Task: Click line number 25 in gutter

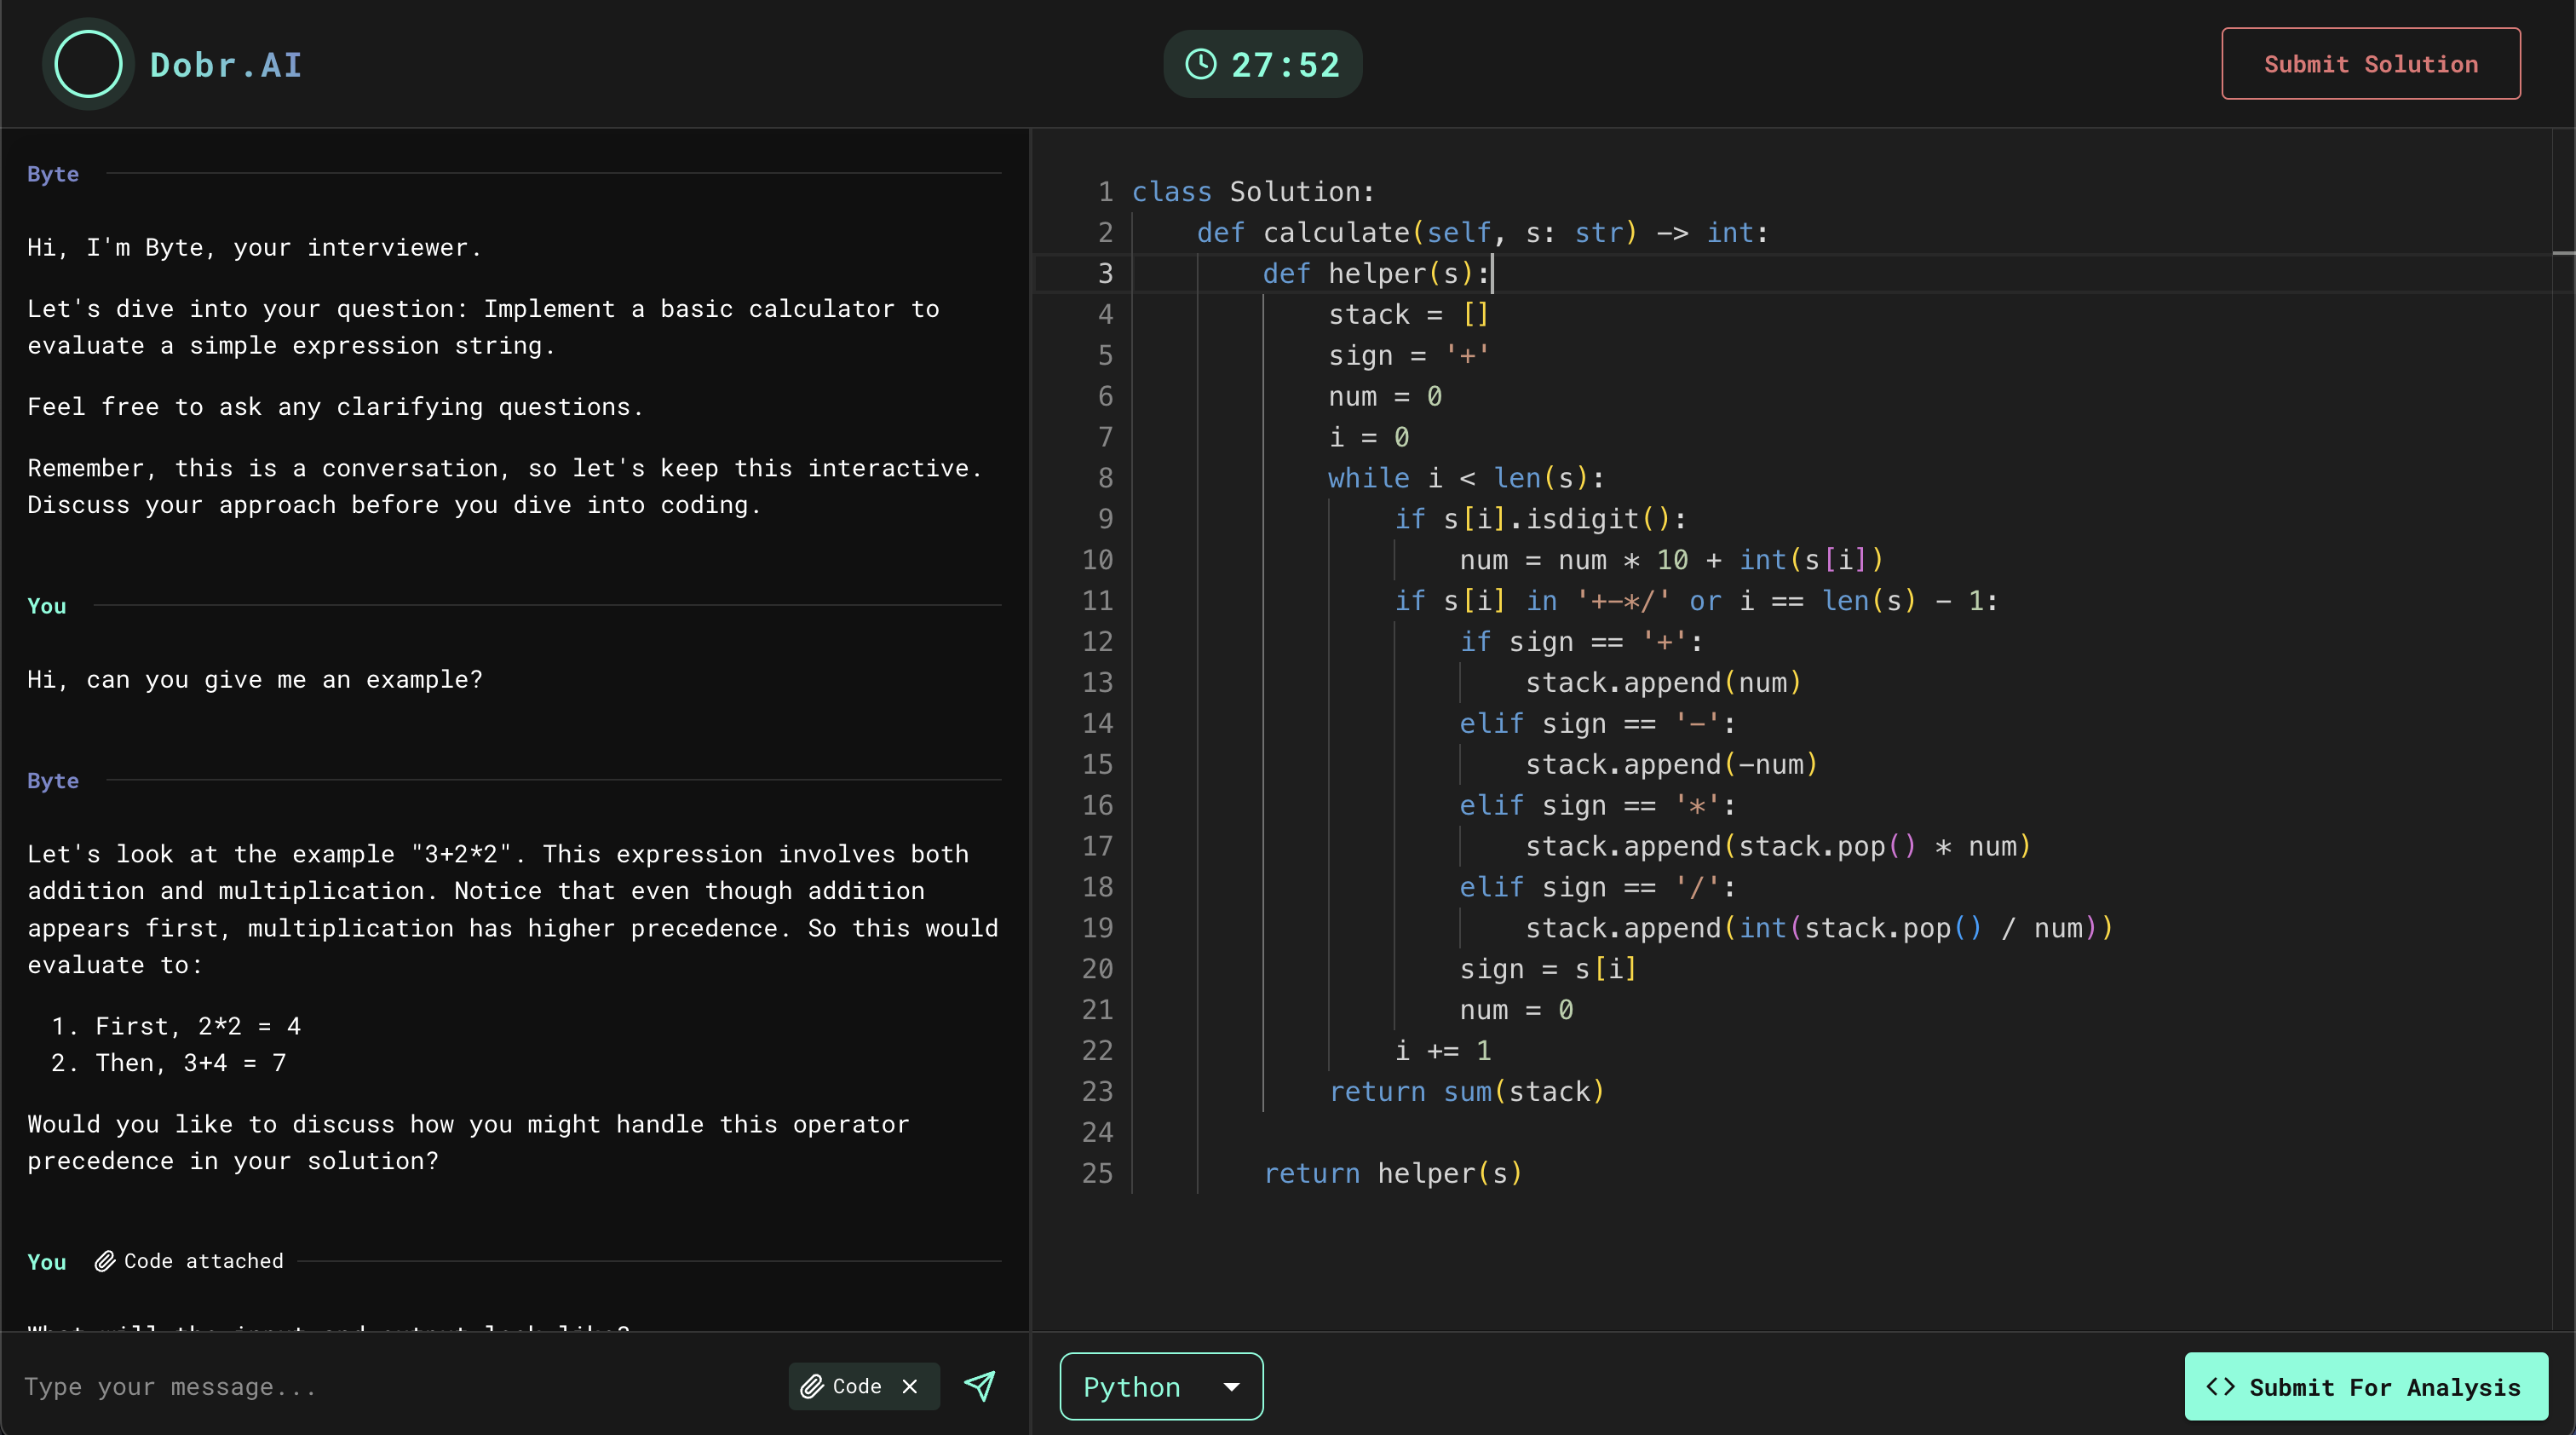Action: click(x=1097, y=1173)
